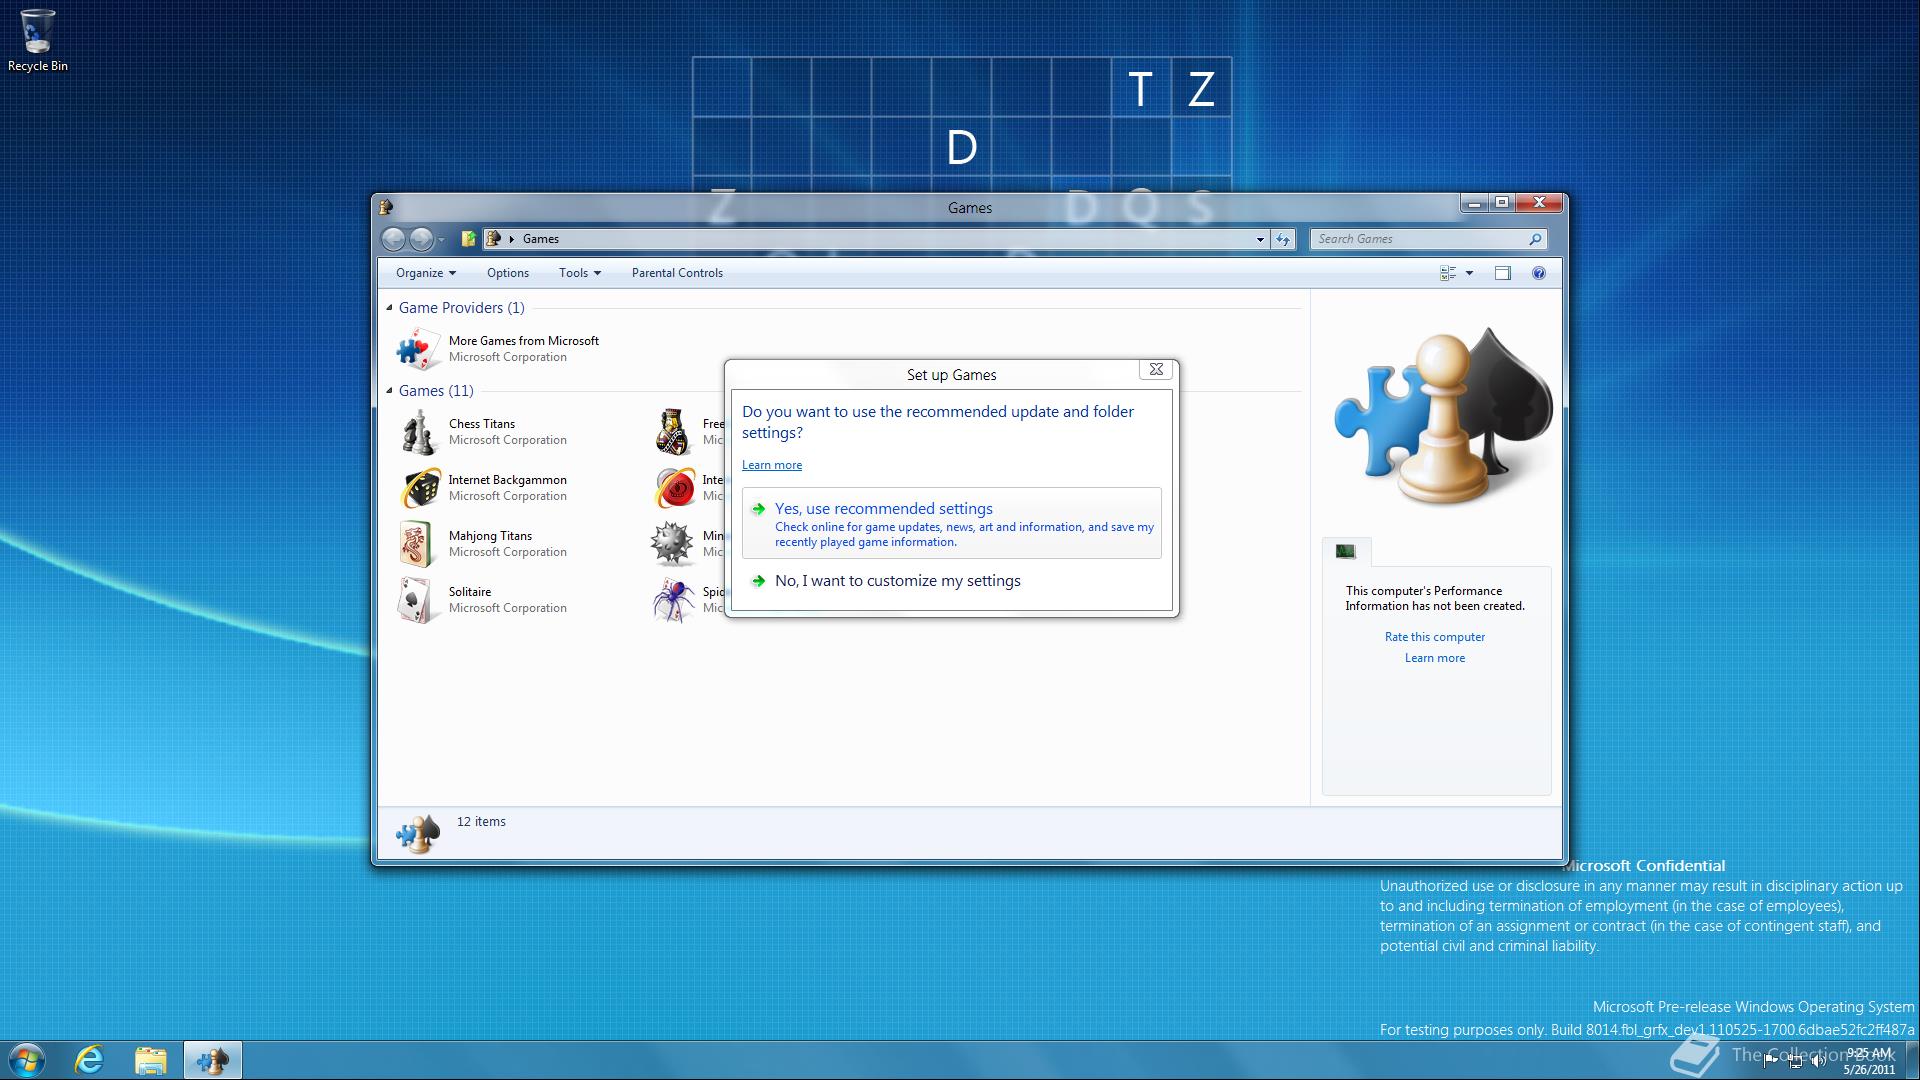This screenshot has width=1920, height=1080.
Task: Launch Internet Explorer from the taskbar
Action: pos(90,1060)
